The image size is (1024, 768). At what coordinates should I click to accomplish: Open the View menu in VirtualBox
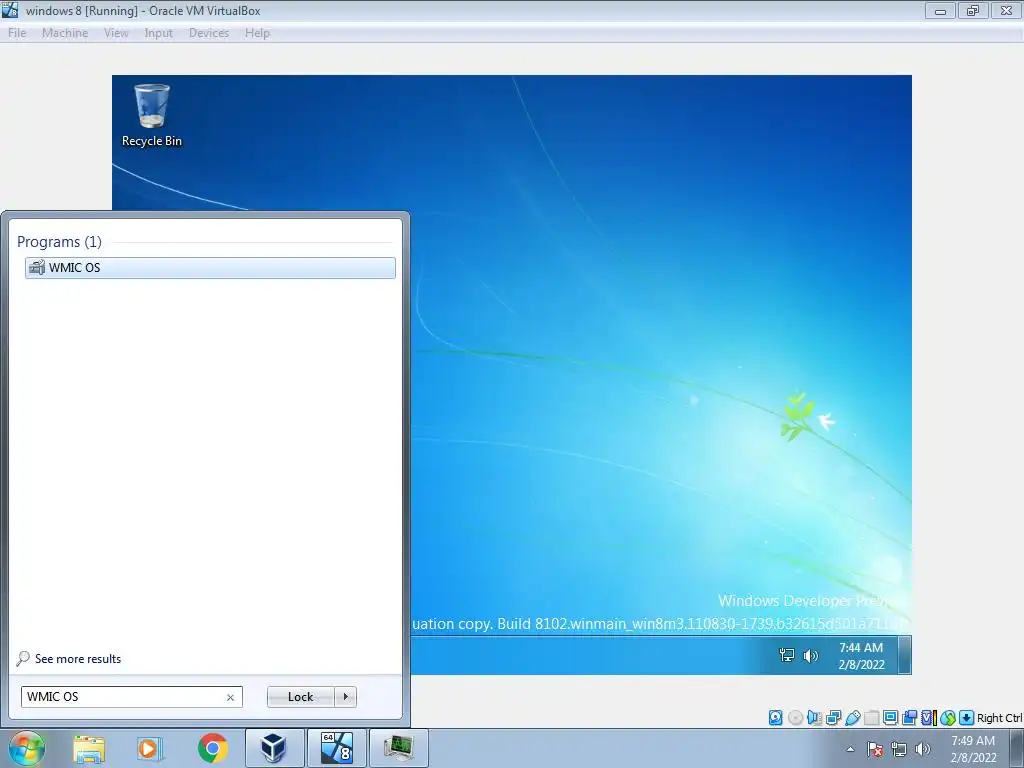tap(116, 33)
